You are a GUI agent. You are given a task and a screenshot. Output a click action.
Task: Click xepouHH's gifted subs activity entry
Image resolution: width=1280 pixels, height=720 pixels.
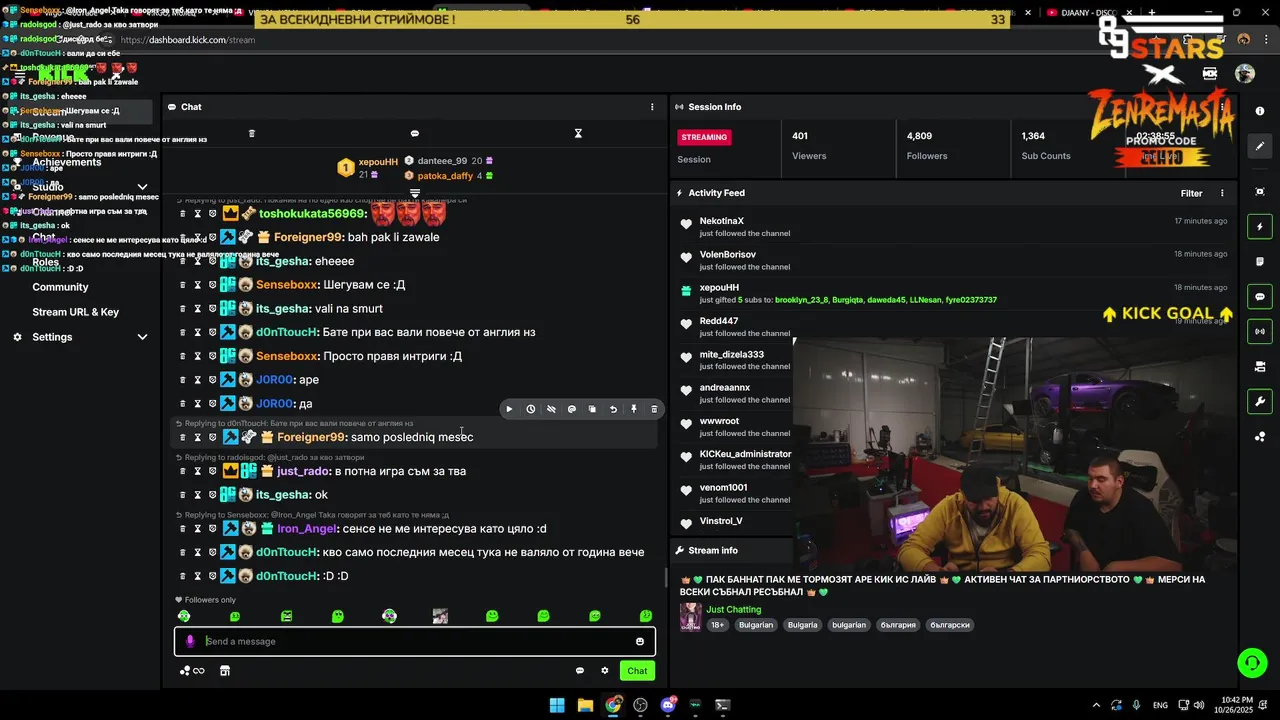pyautogui.click(x=953, y=293)
